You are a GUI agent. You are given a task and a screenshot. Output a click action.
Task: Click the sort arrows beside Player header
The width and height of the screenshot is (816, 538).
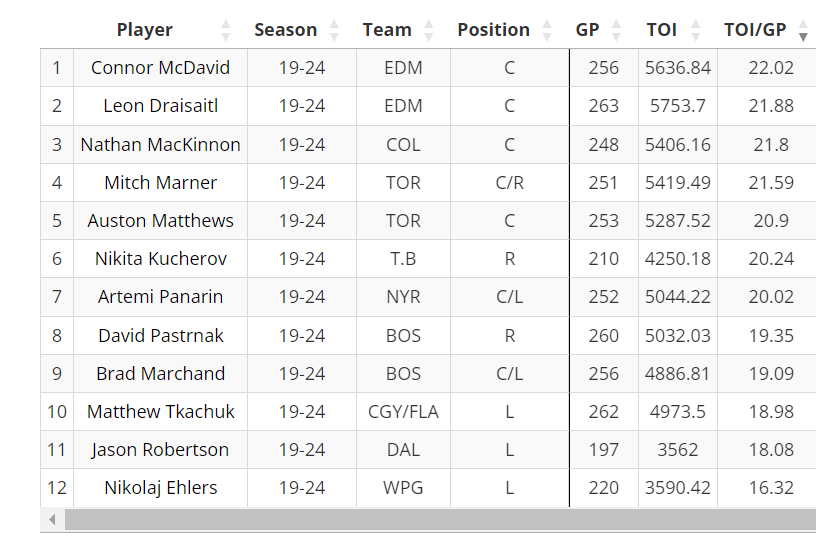coord(226,30)
